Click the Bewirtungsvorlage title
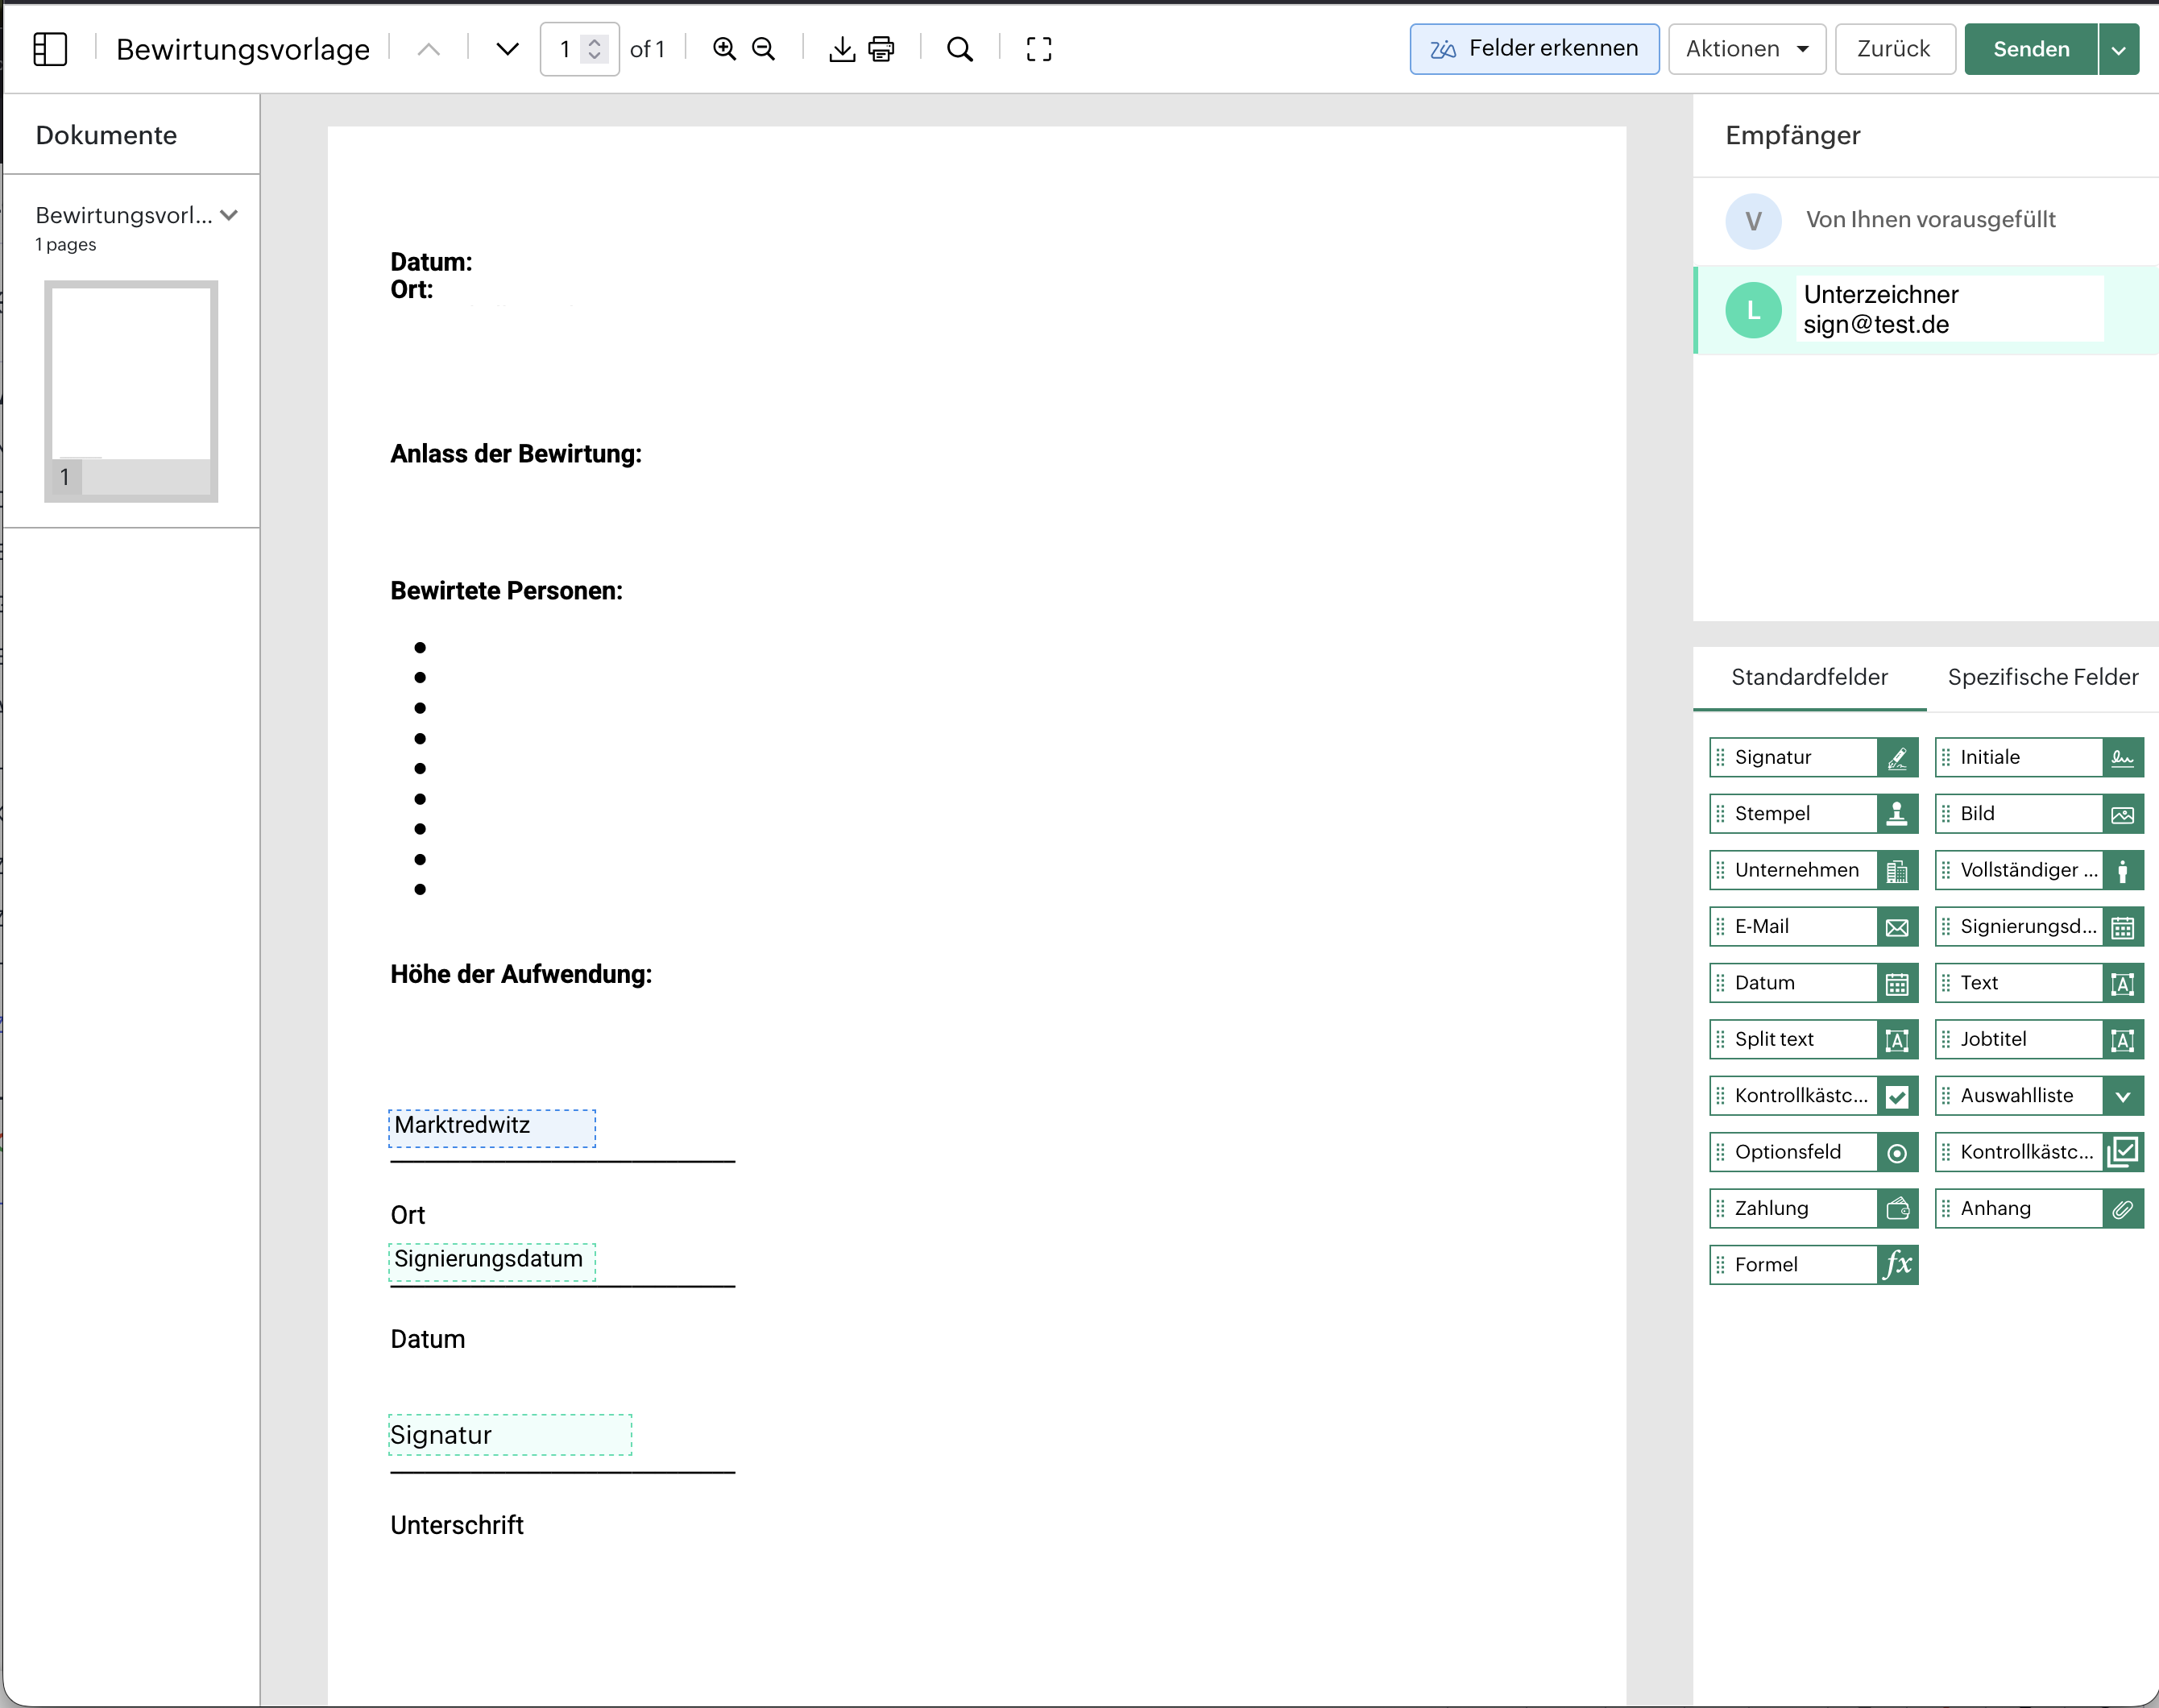Viewport: 2159px width, 1708px height. pyautogui.click(x=243, y=49)
